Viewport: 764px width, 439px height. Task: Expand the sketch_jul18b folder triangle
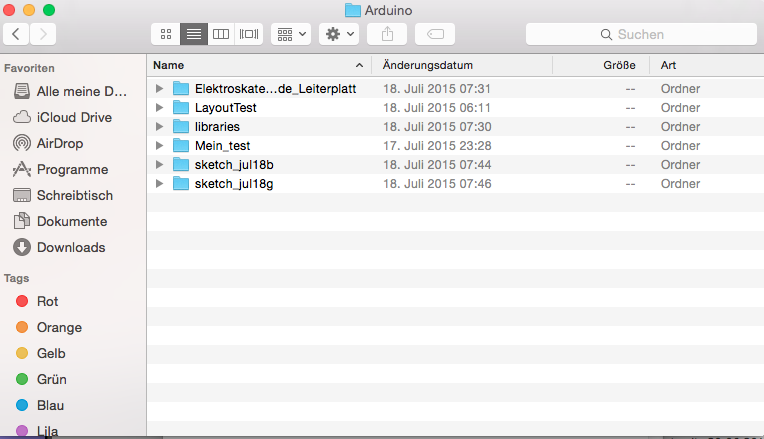coord(159,164)
